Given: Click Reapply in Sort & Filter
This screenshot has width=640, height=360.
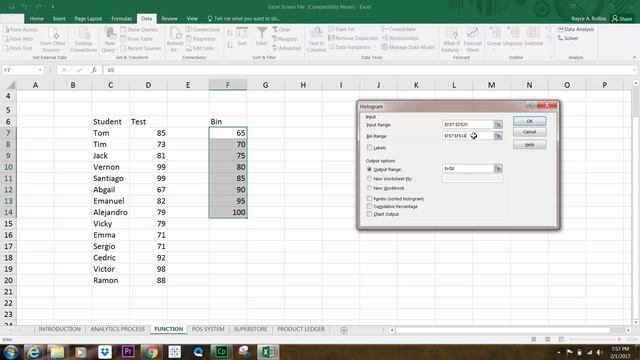Looking at the screenshot, I should [284, 39].
